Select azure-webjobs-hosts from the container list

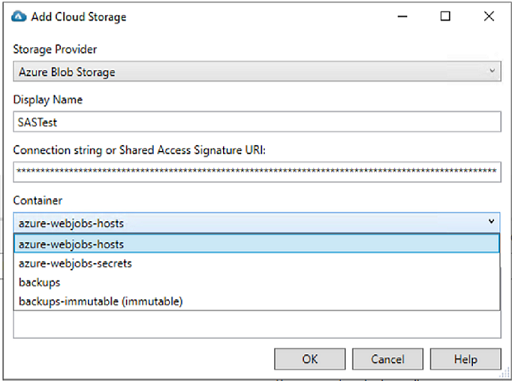coord(257,244)
